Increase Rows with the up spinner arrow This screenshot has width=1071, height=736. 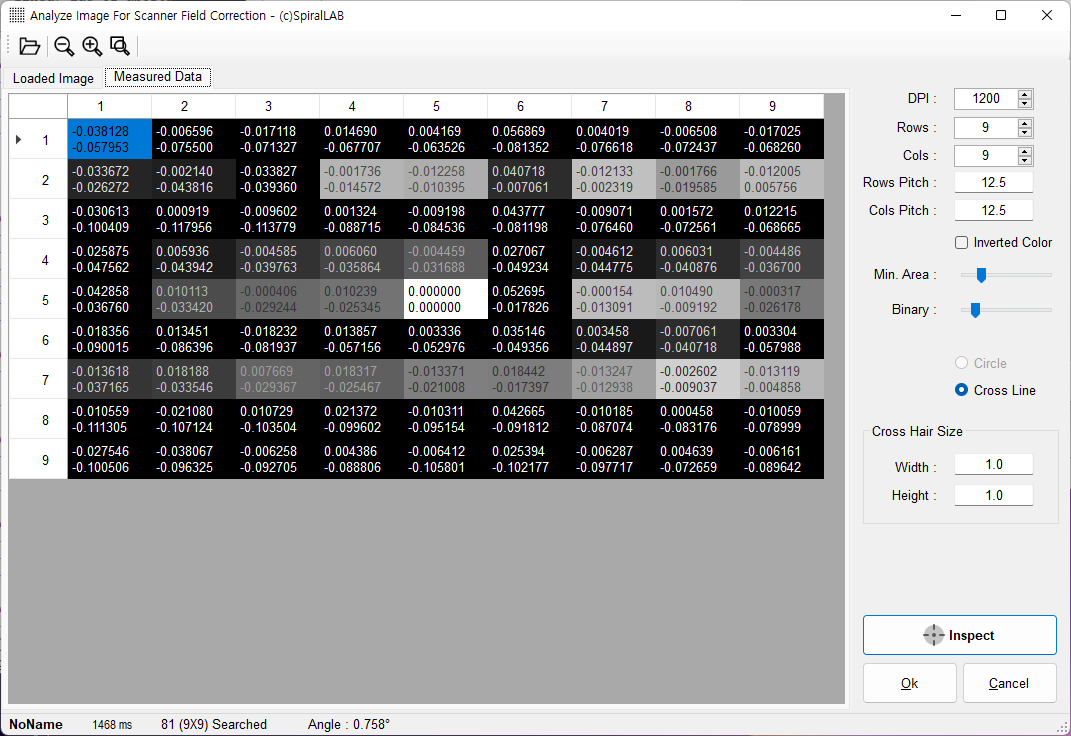[1025, 123]
